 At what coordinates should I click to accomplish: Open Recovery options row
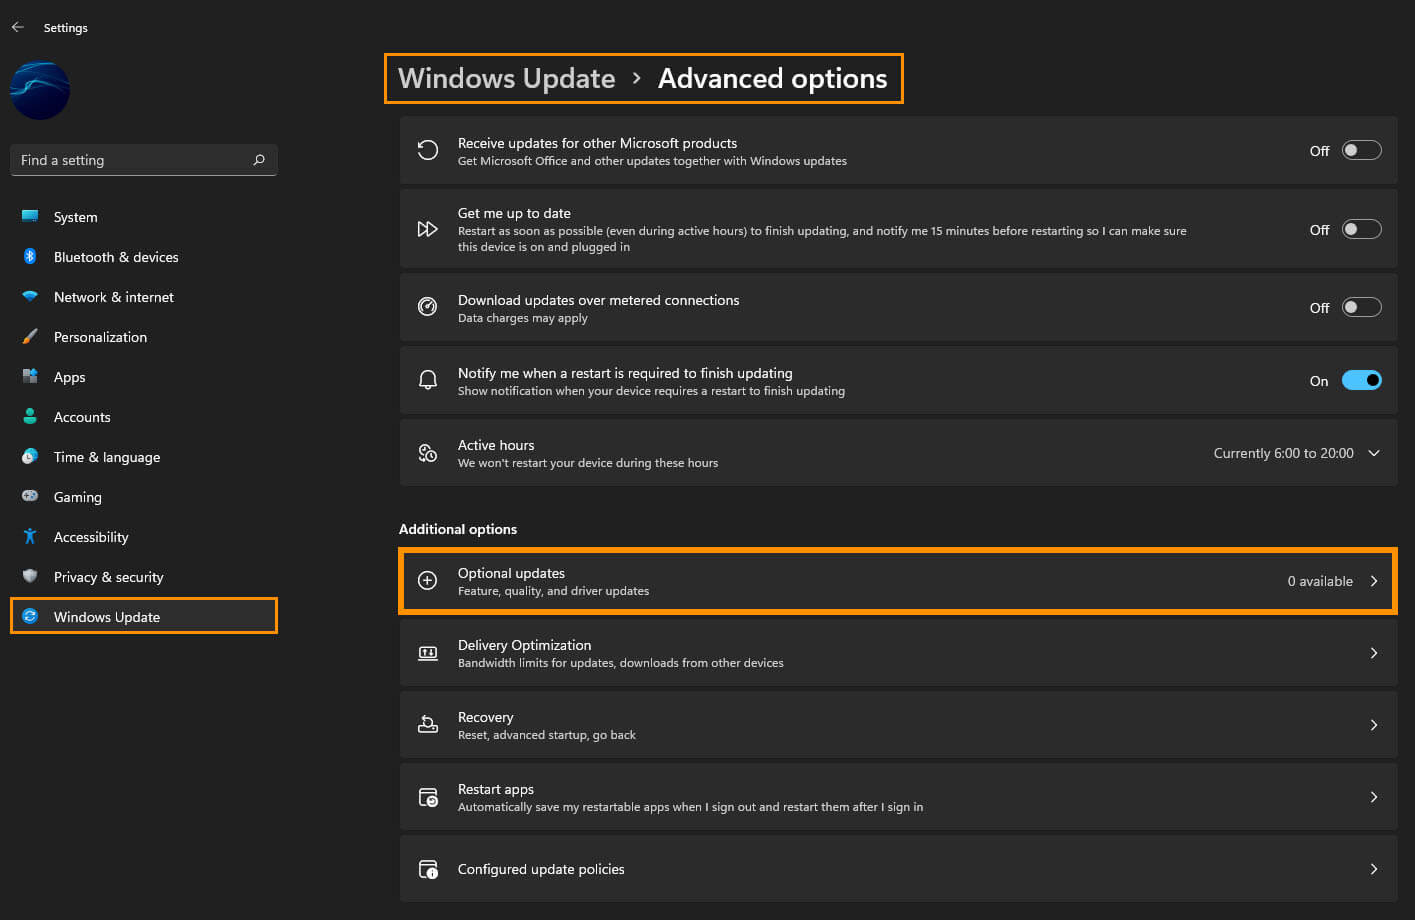pos(898,725)
